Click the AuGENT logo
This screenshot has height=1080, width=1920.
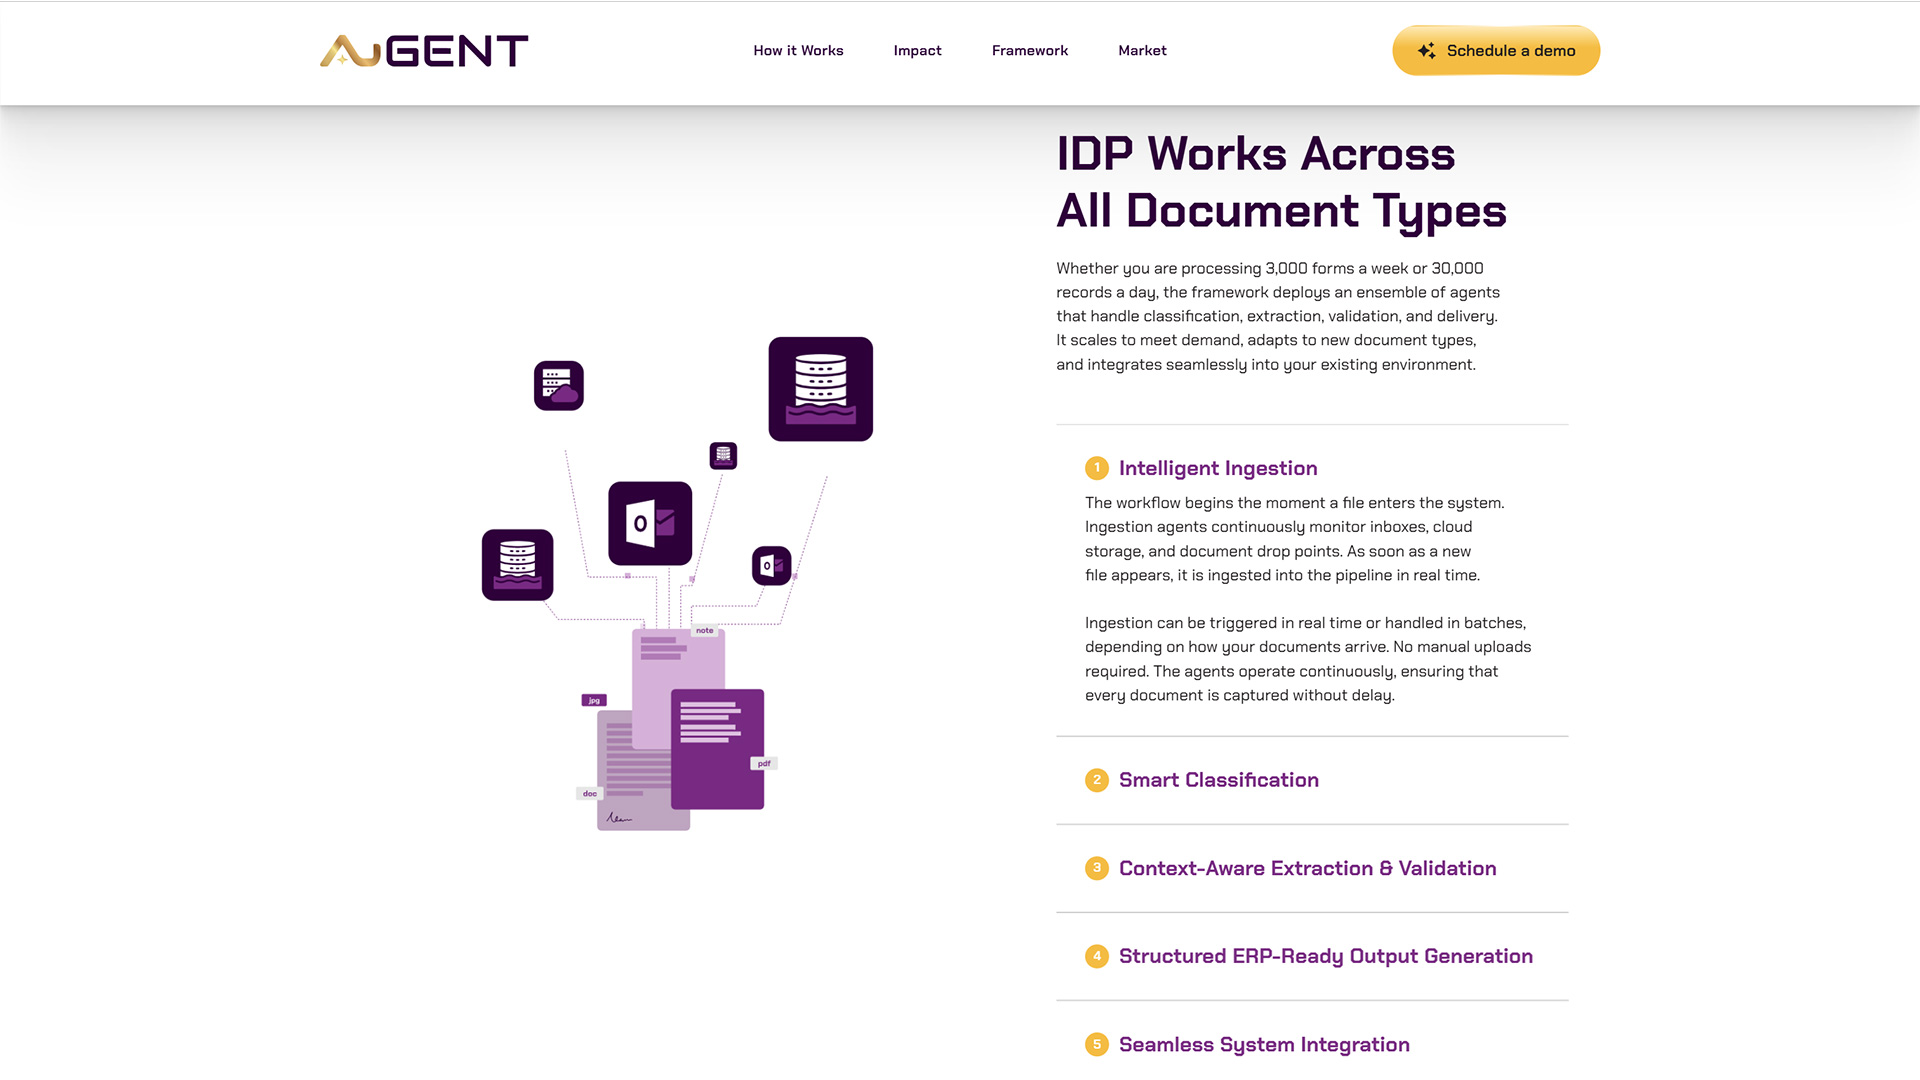pyautogui.click(x=424, y=51)
